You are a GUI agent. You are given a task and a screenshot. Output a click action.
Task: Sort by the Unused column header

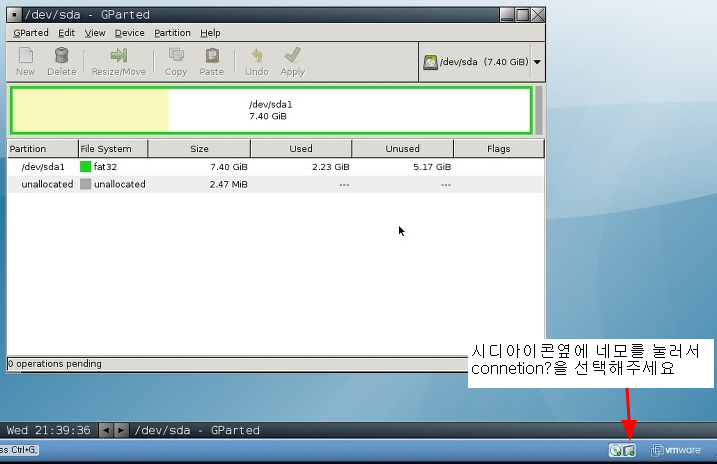(402, 149)
